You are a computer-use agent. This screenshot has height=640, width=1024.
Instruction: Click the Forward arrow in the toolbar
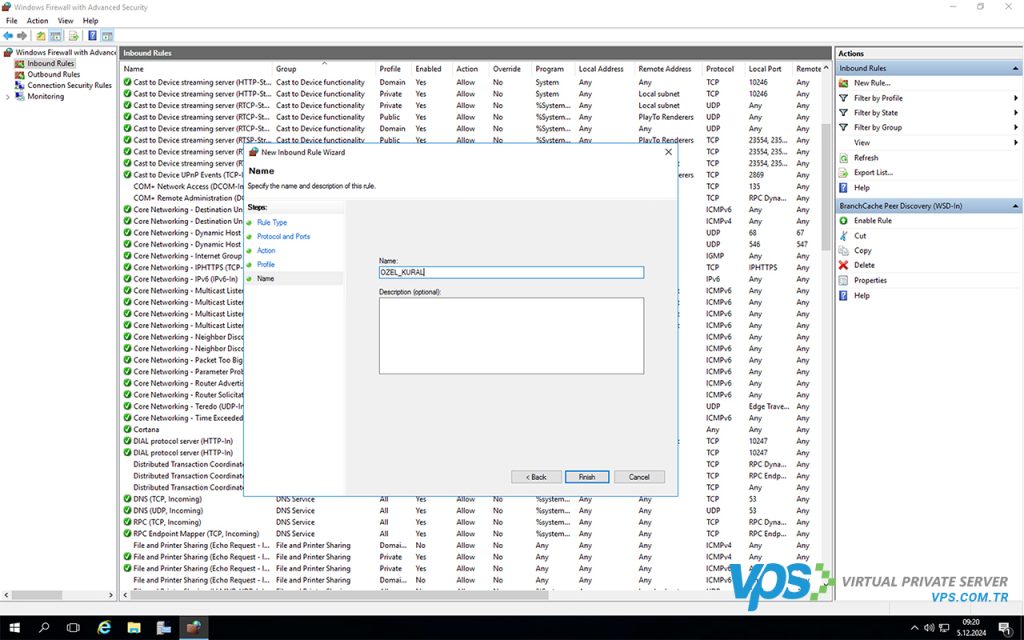click(x=22, y=36)
